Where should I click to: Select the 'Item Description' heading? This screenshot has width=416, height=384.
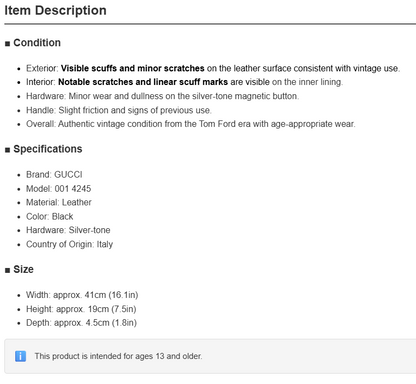coord(55,10)
